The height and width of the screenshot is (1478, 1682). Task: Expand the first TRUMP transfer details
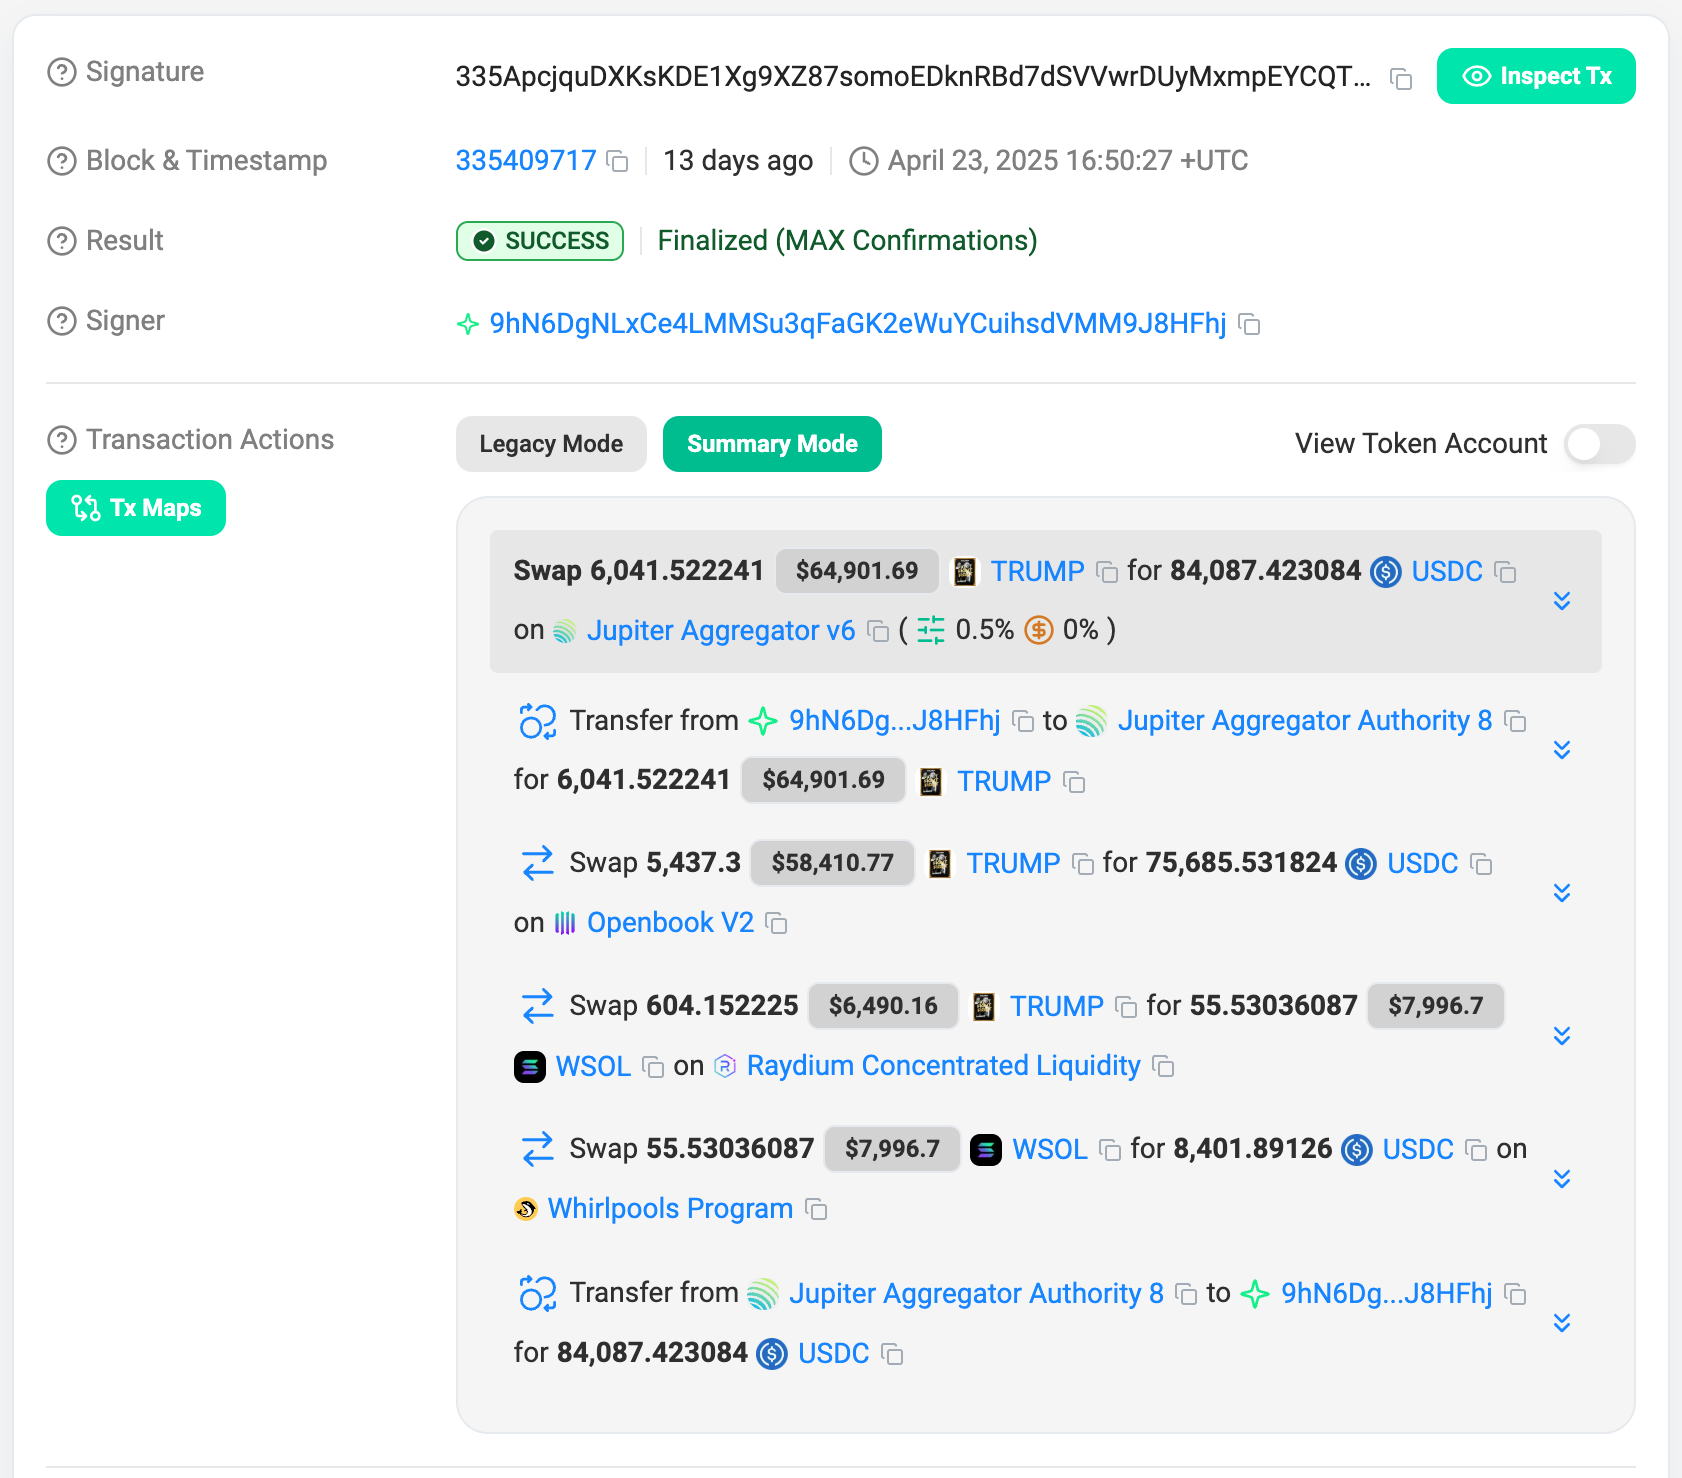coord(1562,750)
